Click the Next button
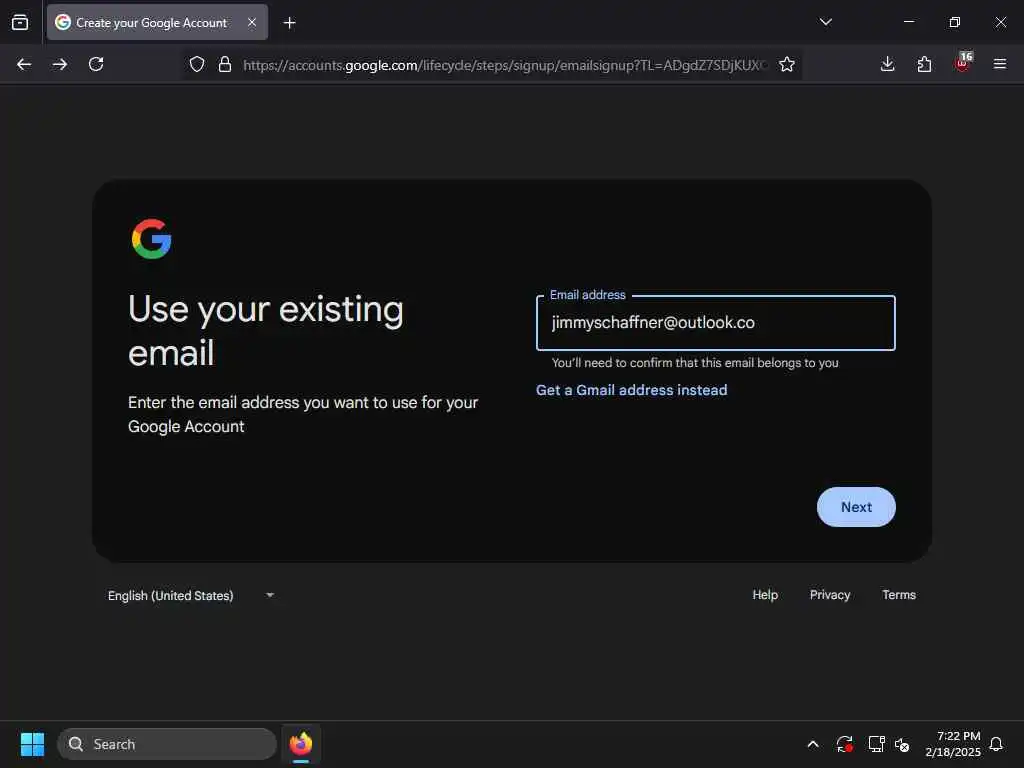The height and width of the screenshot is (768, 1024). pos(856,507)
